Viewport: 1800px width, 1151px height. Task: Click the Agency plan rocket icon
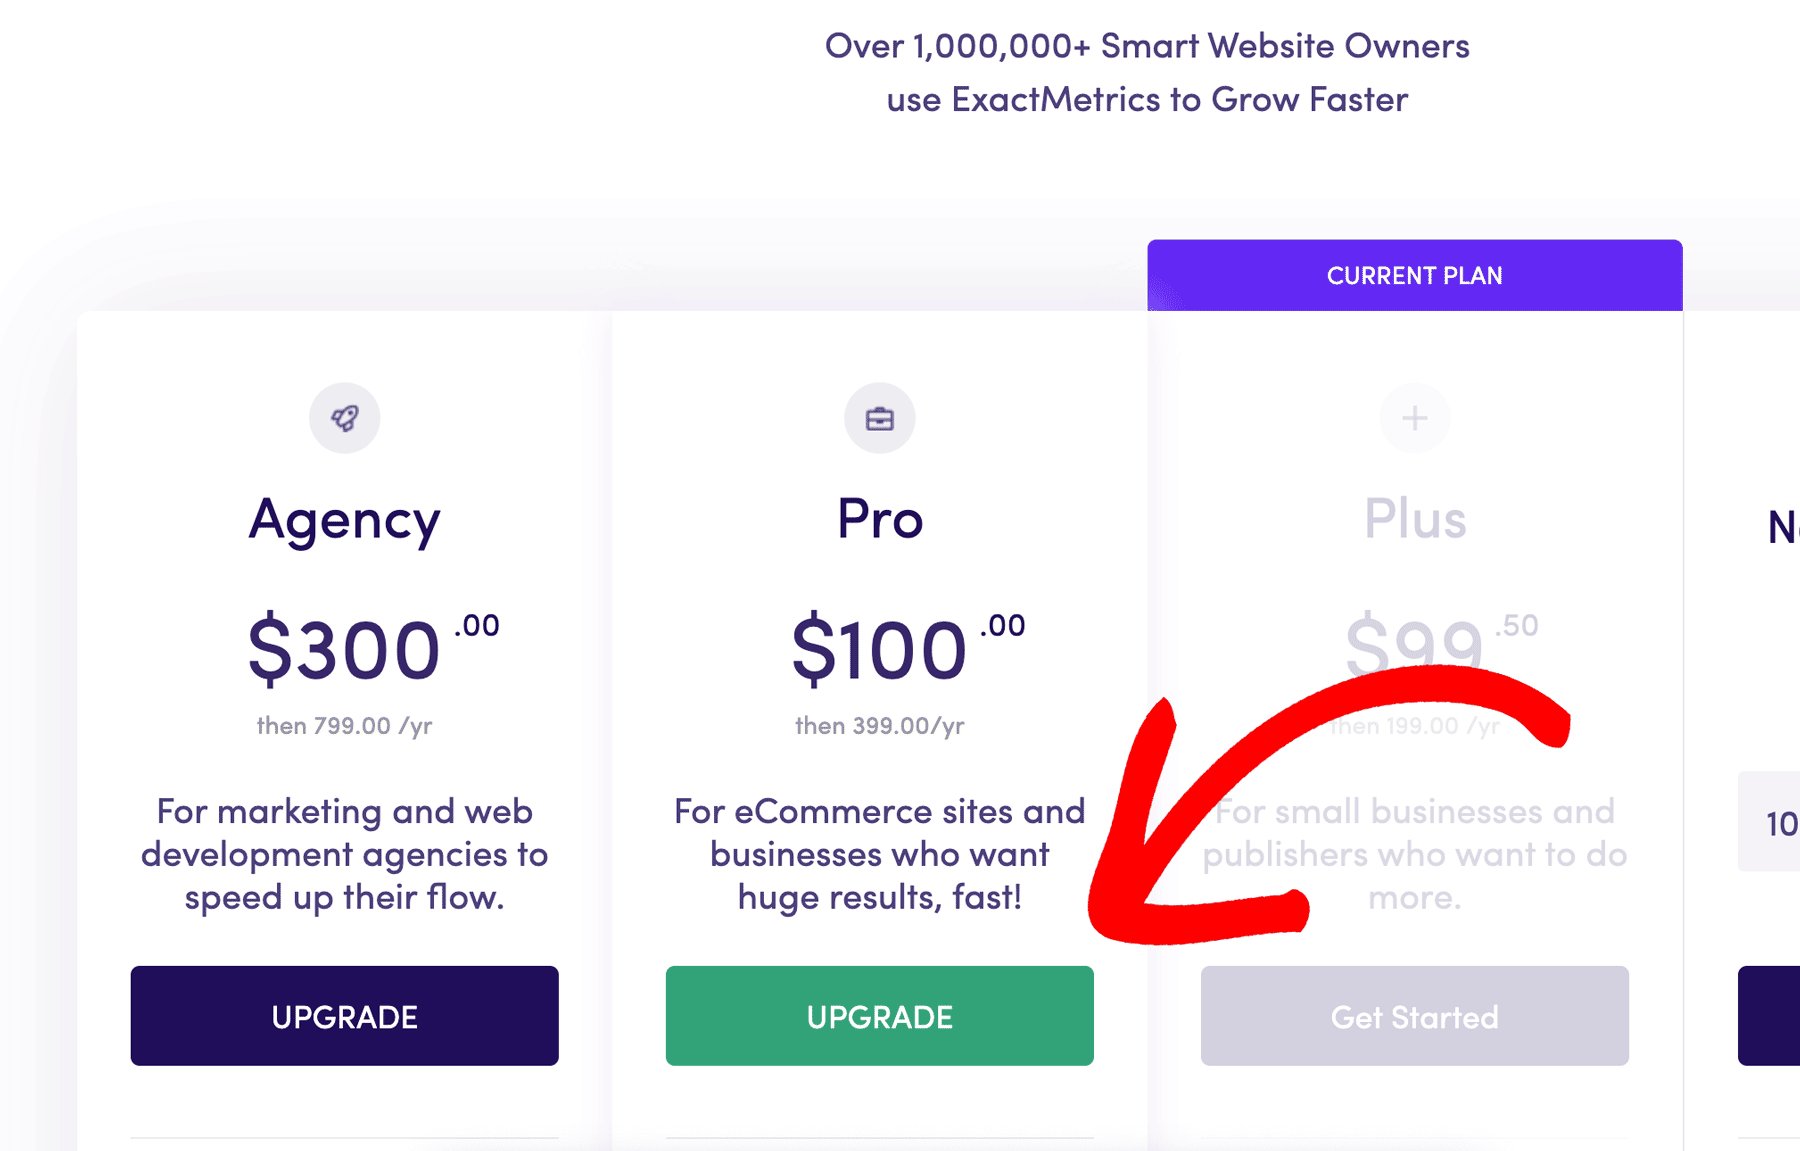(344, 418)
